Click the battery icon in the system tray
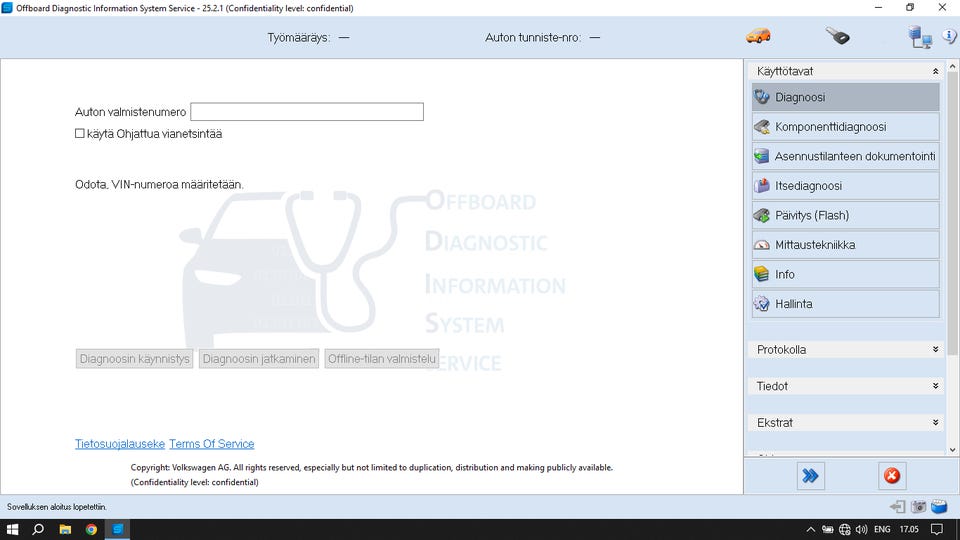Screen dimensions: 960x540 (x=828, y=529)
